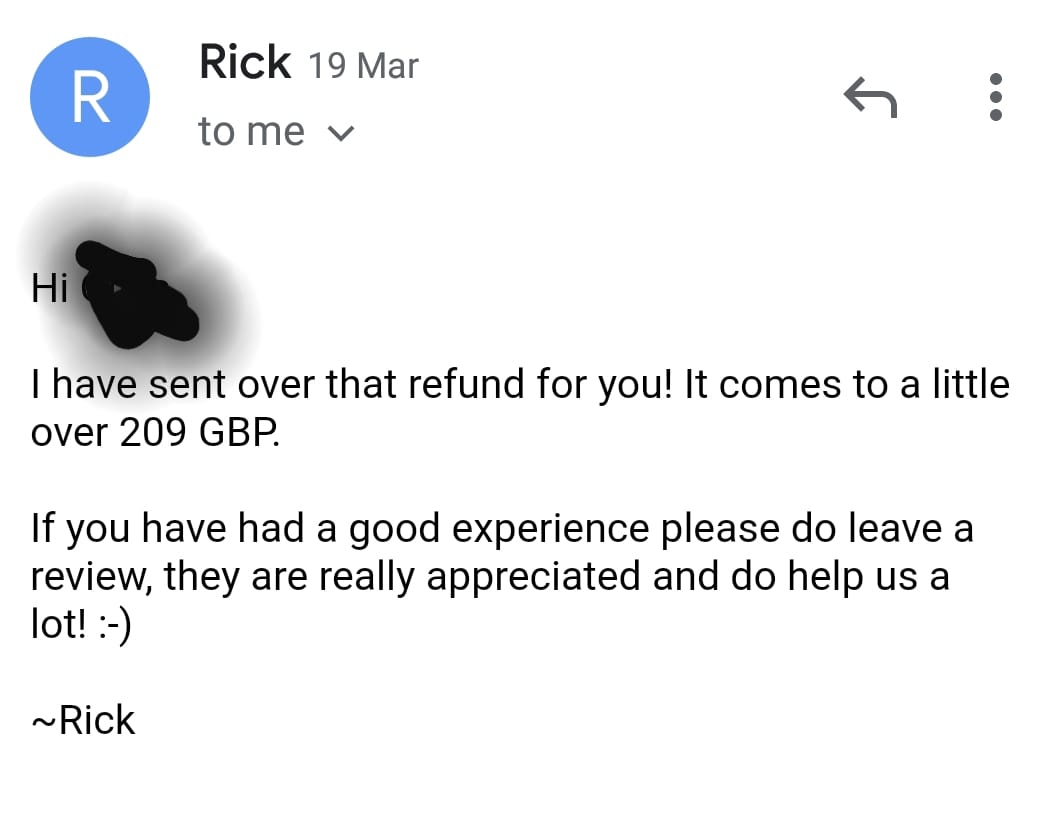Tap the "to me" recipient text

[251, 131]
